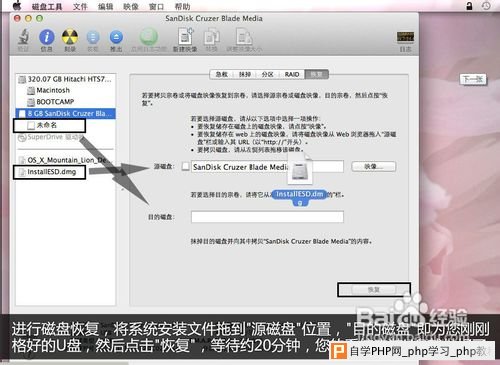This screenshot has height=365, width=500.
Task: Click the lock icon in menu bar
Action: point(469,6)
